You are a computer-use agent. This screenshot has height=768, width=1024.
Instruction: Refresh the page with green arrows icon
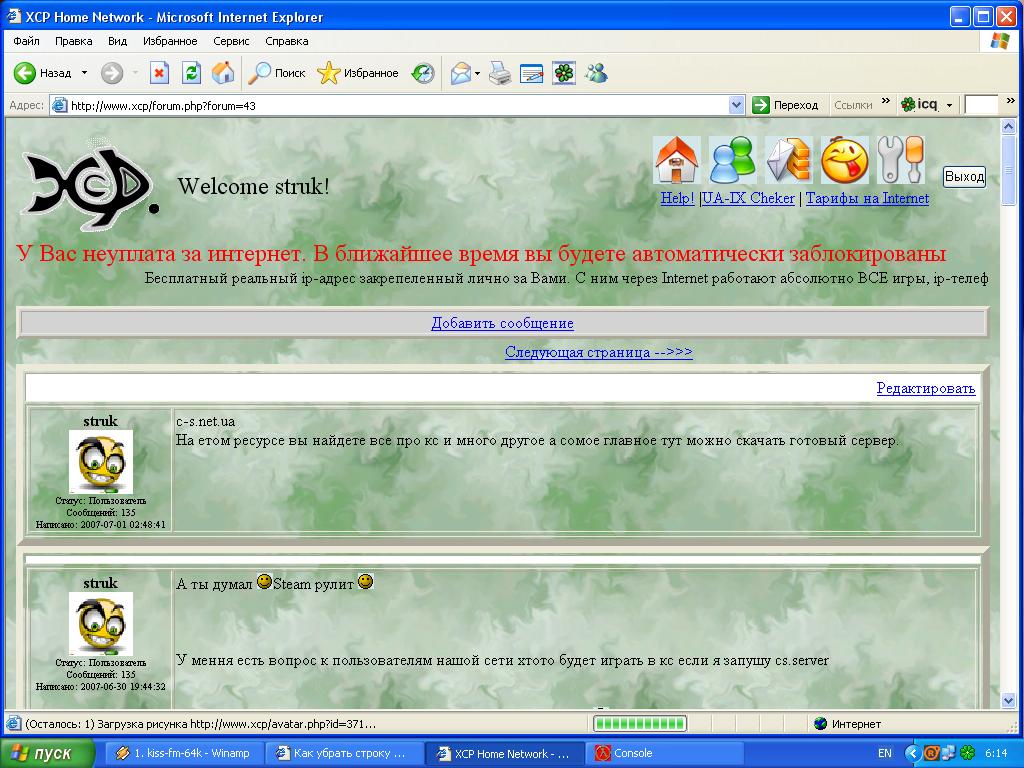(191, 73)
